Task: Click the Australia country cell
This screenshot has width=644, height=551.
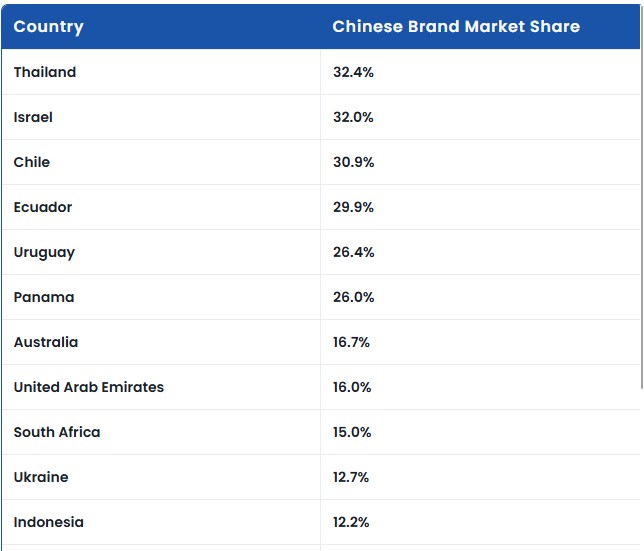Action: 46,342
